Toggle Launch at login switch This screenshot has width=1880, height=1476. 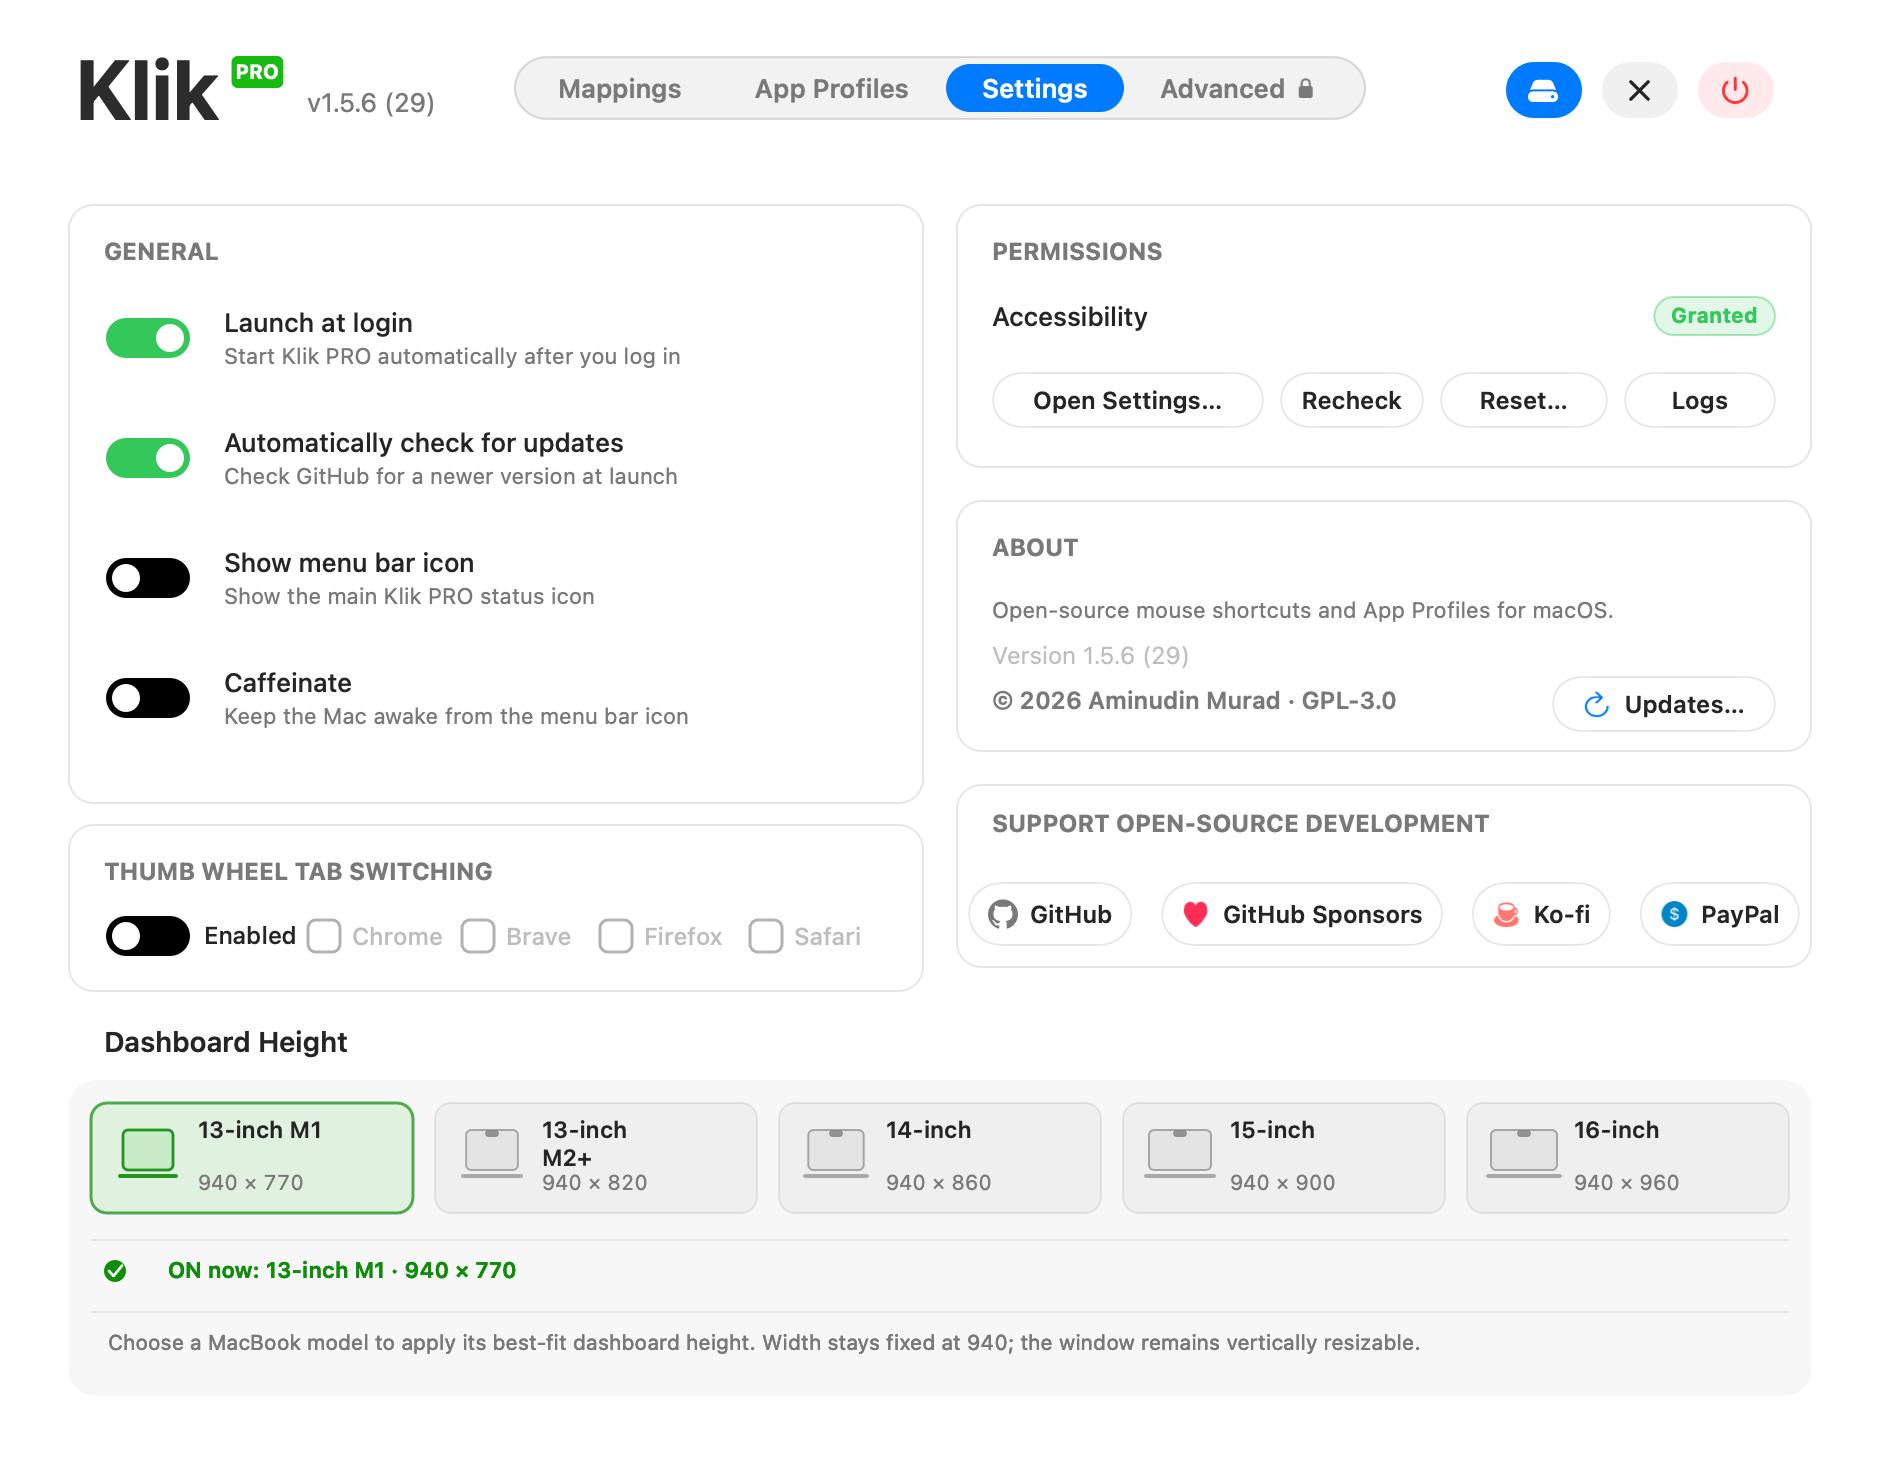pyautogui.click(x=148, y=338)
